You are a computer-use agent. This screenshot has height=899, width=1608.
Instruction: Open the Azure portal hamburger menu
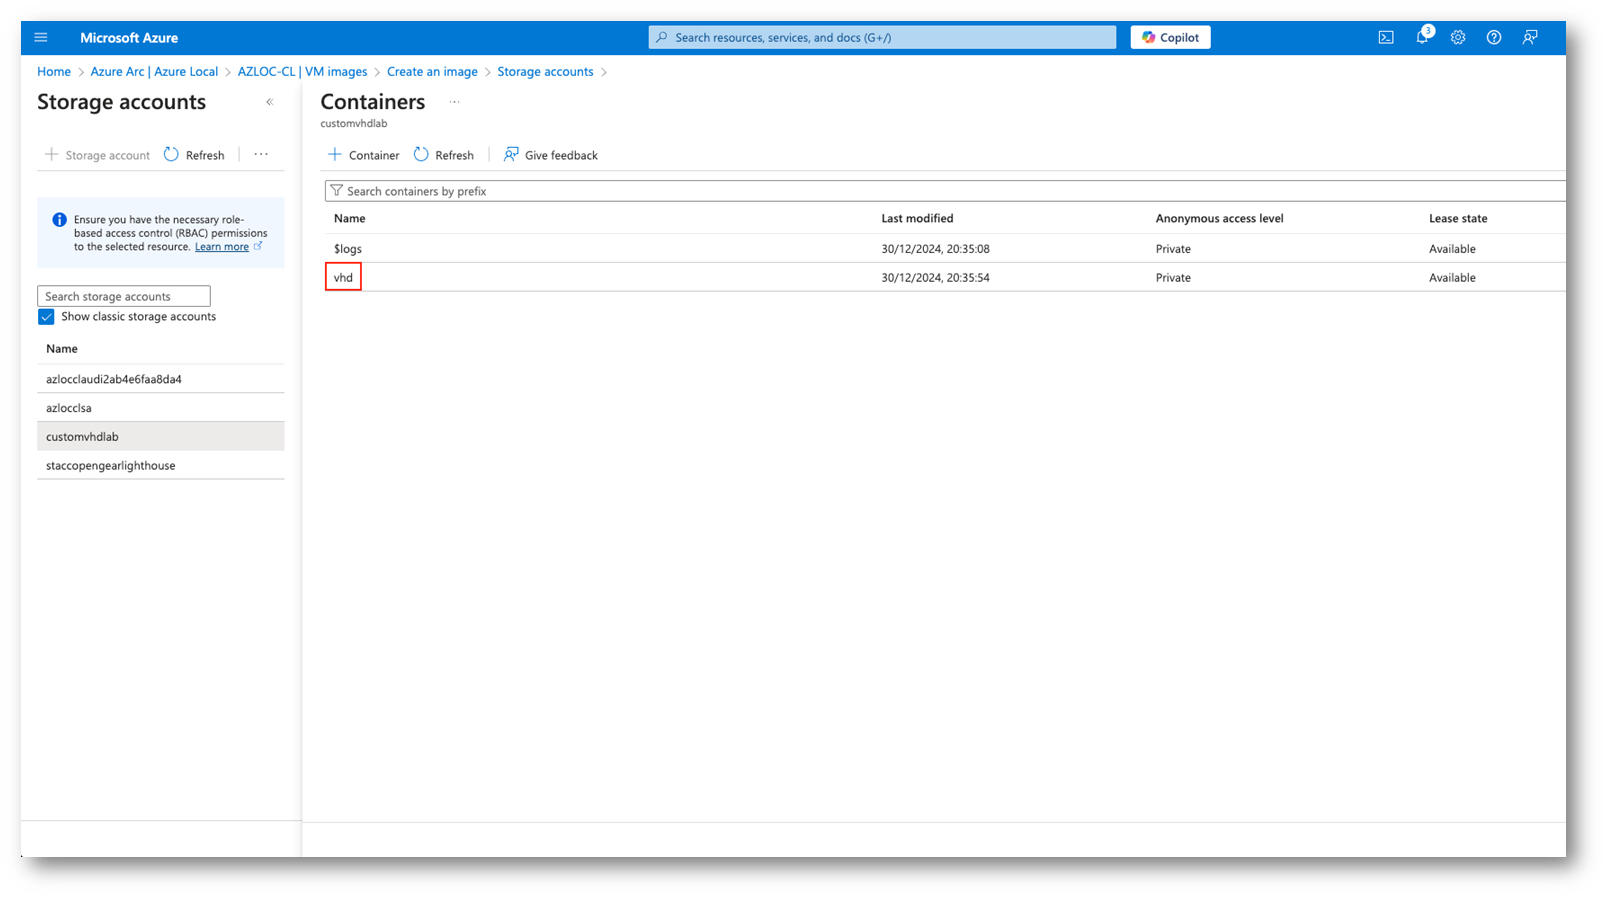tap(41, 38)
